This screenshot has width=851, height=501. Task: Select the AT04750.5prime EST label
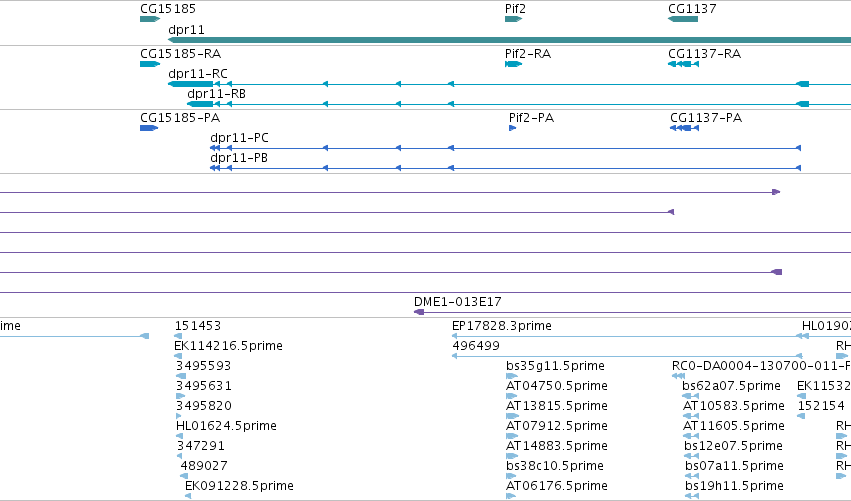(x=557, y=386)
